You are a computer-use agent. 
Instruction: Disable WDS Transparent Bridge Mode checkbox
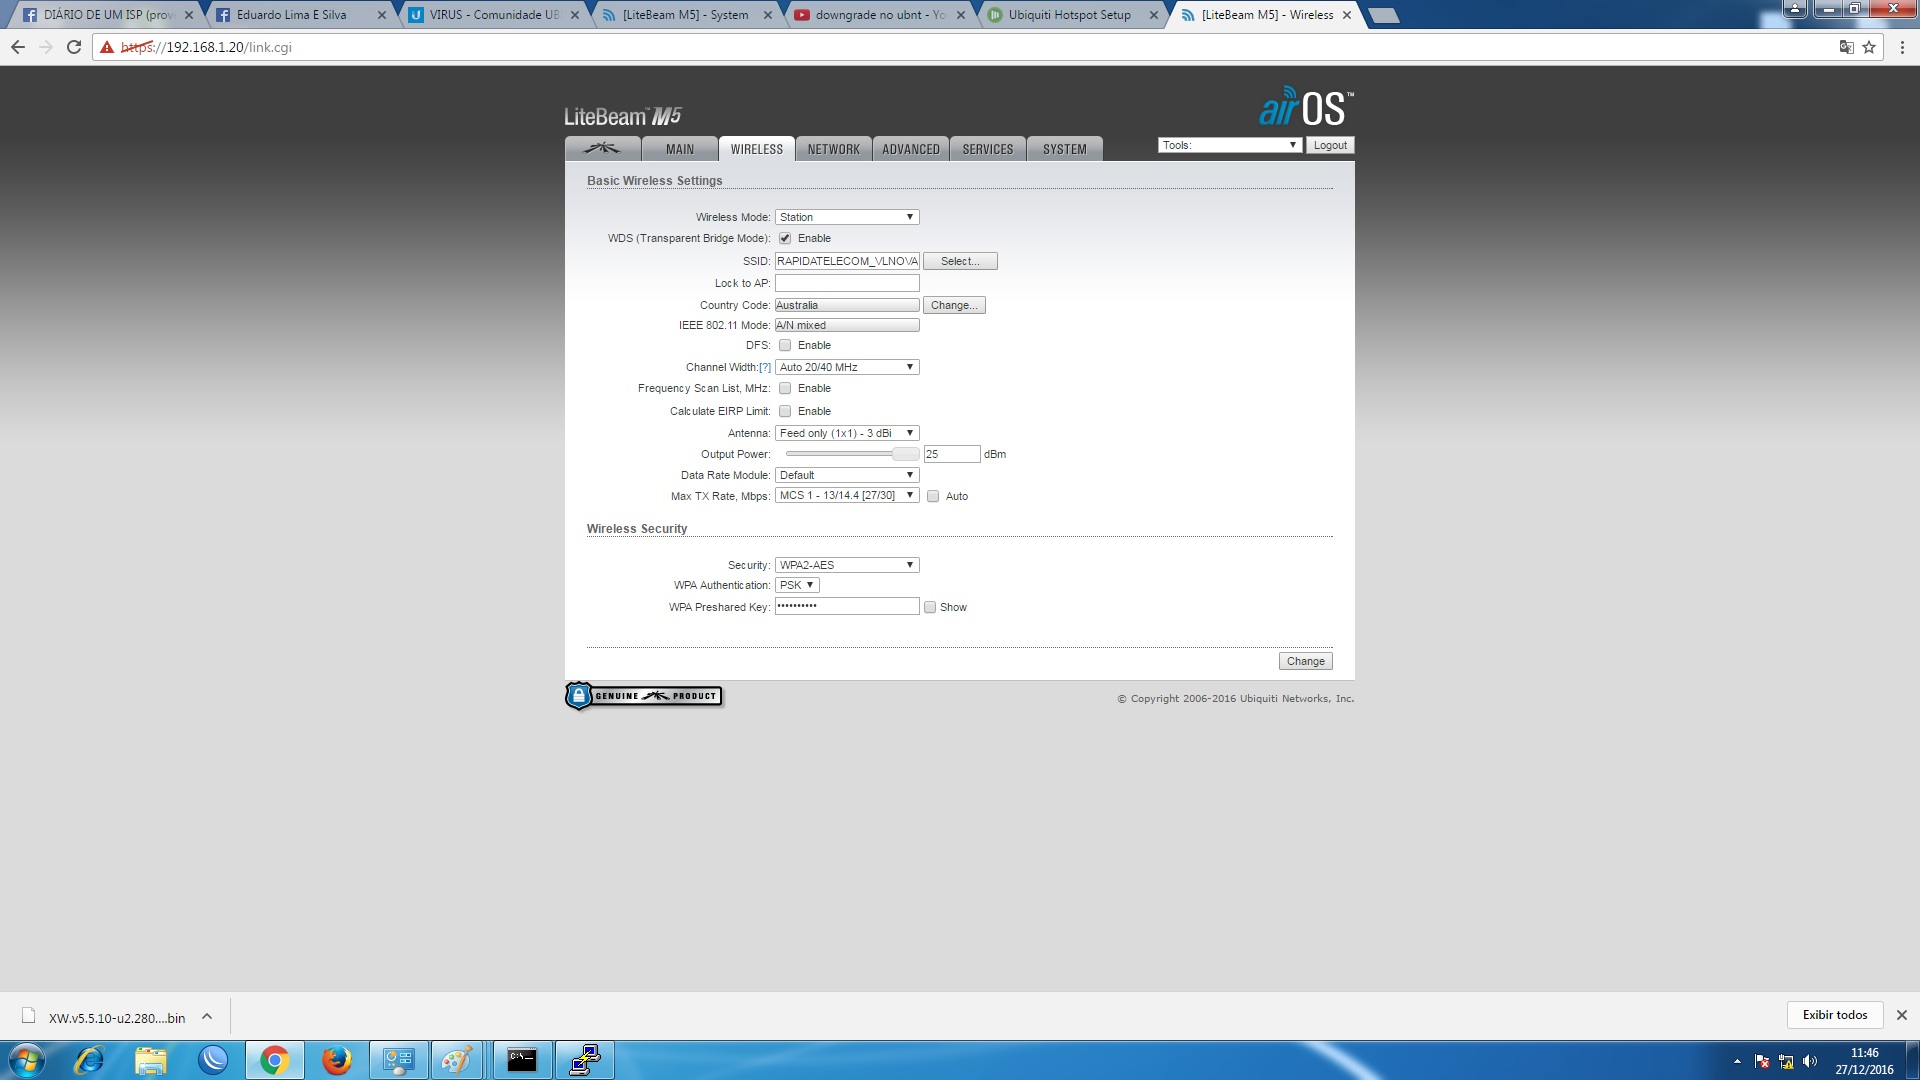pos(785,238)
